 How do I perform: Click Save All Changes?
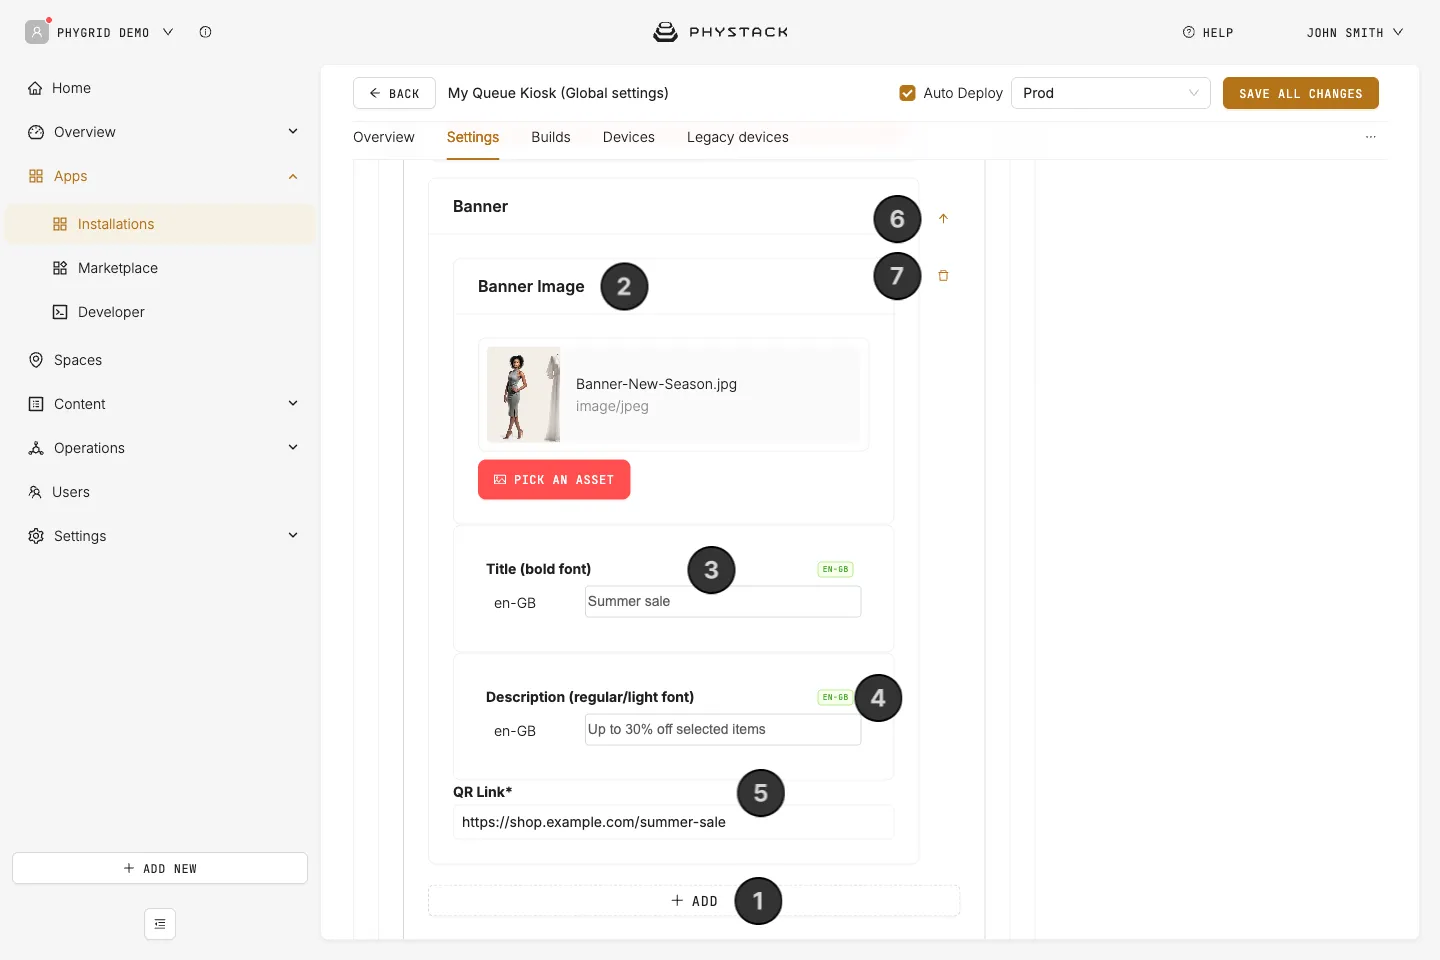coord(1301,93)
